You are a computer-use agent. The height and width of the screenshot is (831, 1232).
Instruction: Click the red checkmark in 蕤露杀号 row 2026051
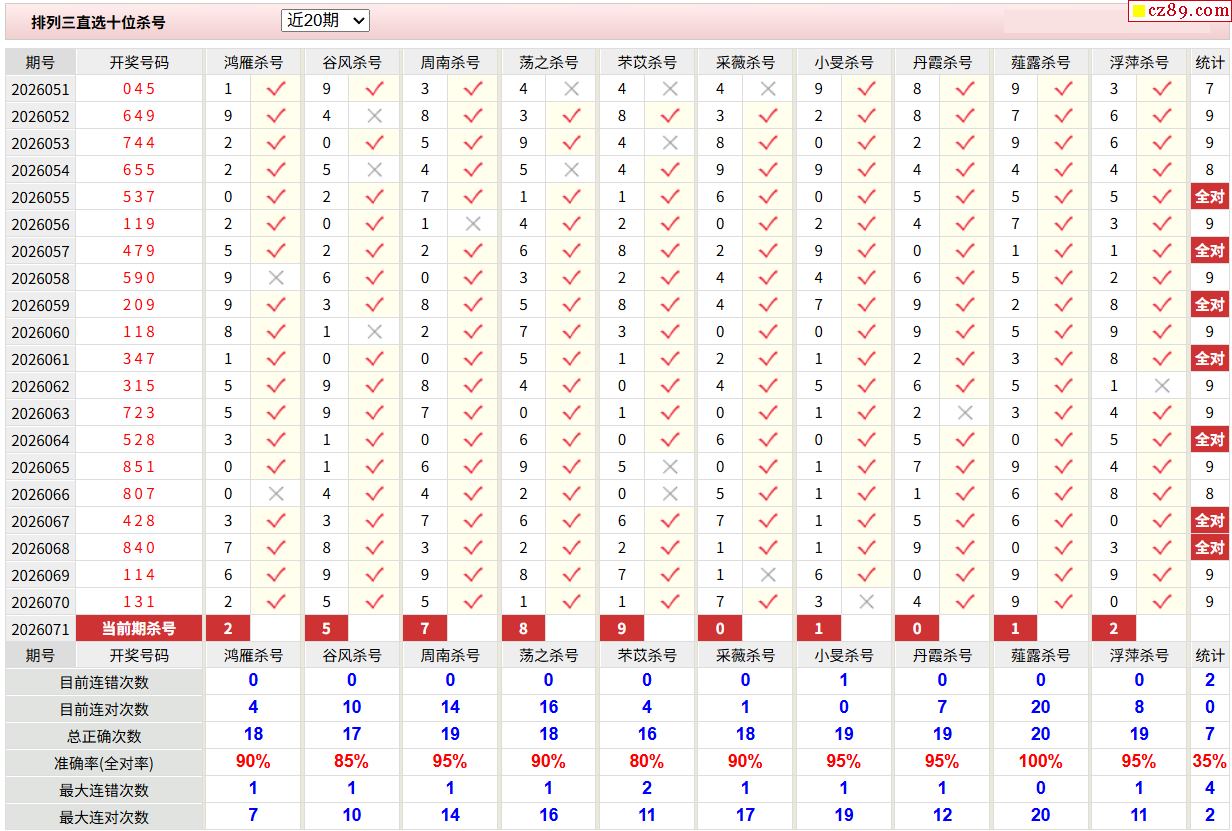[x=1063, y=89]
